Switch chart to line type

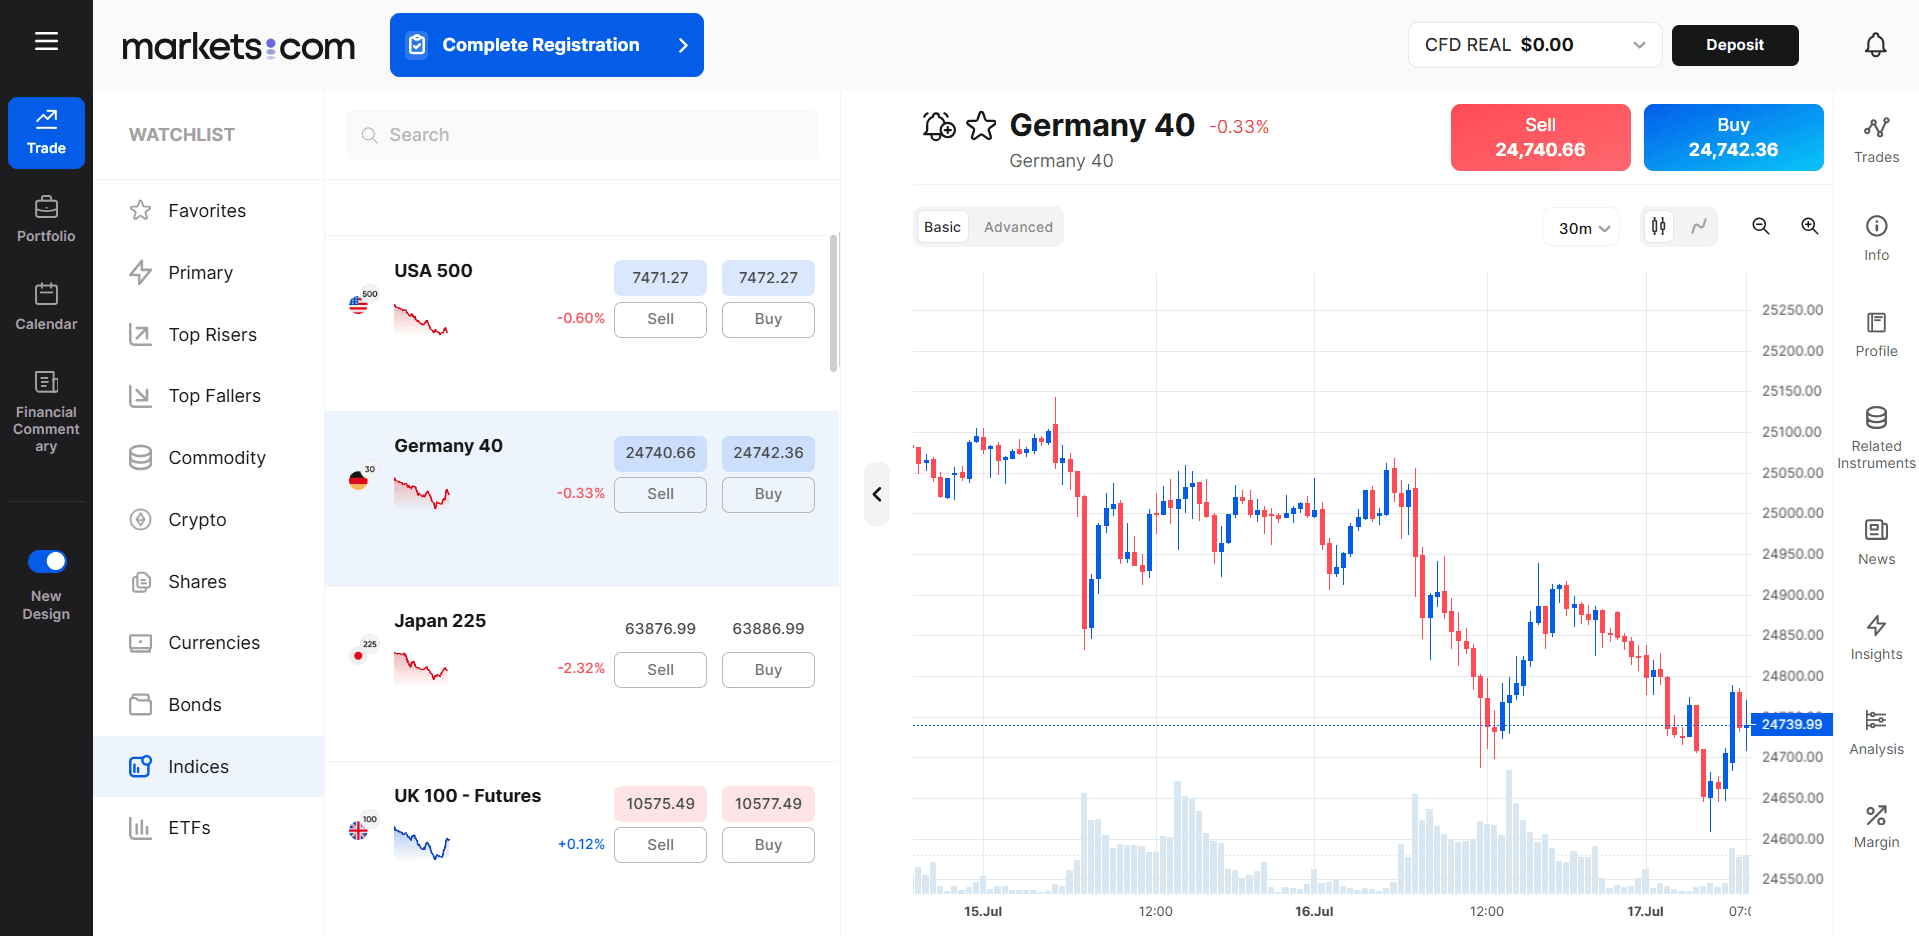click(x=1699, y=226)
